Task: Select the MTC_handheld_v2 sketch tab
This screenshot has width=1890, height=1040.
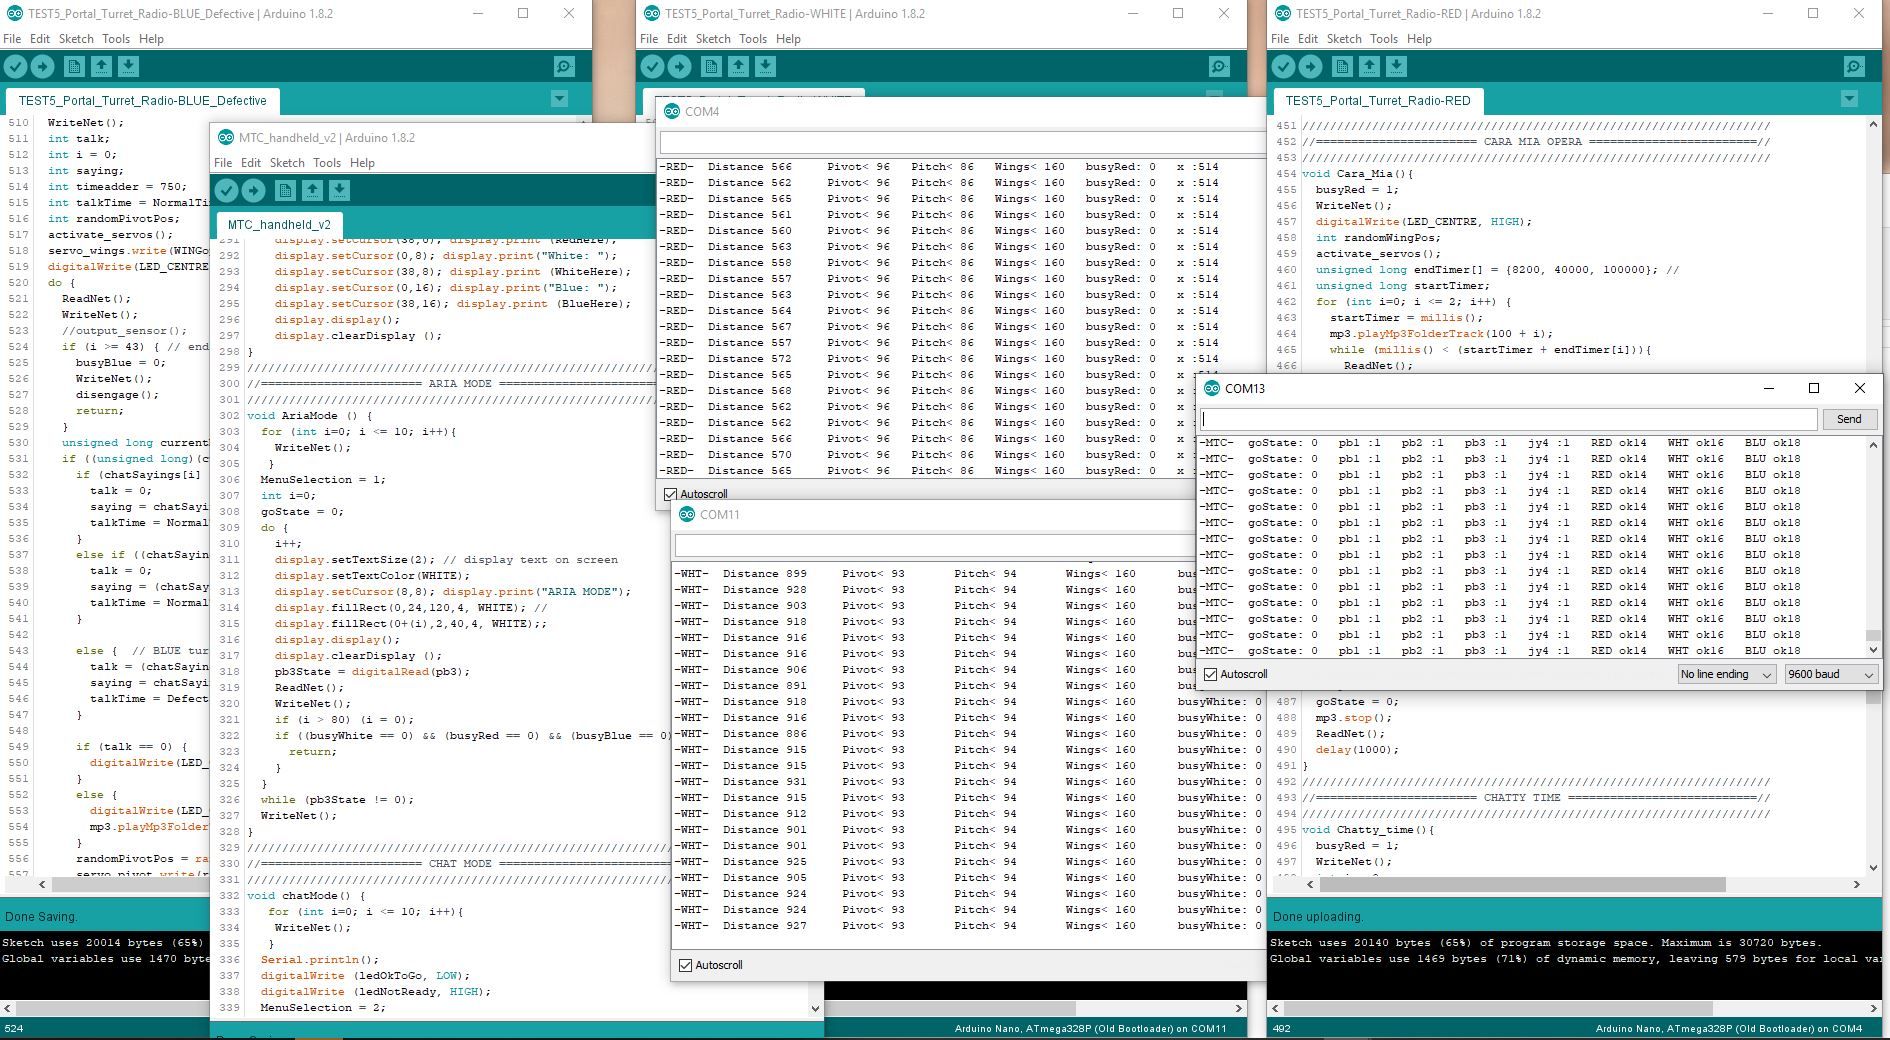Action: (x=279, y=225)
